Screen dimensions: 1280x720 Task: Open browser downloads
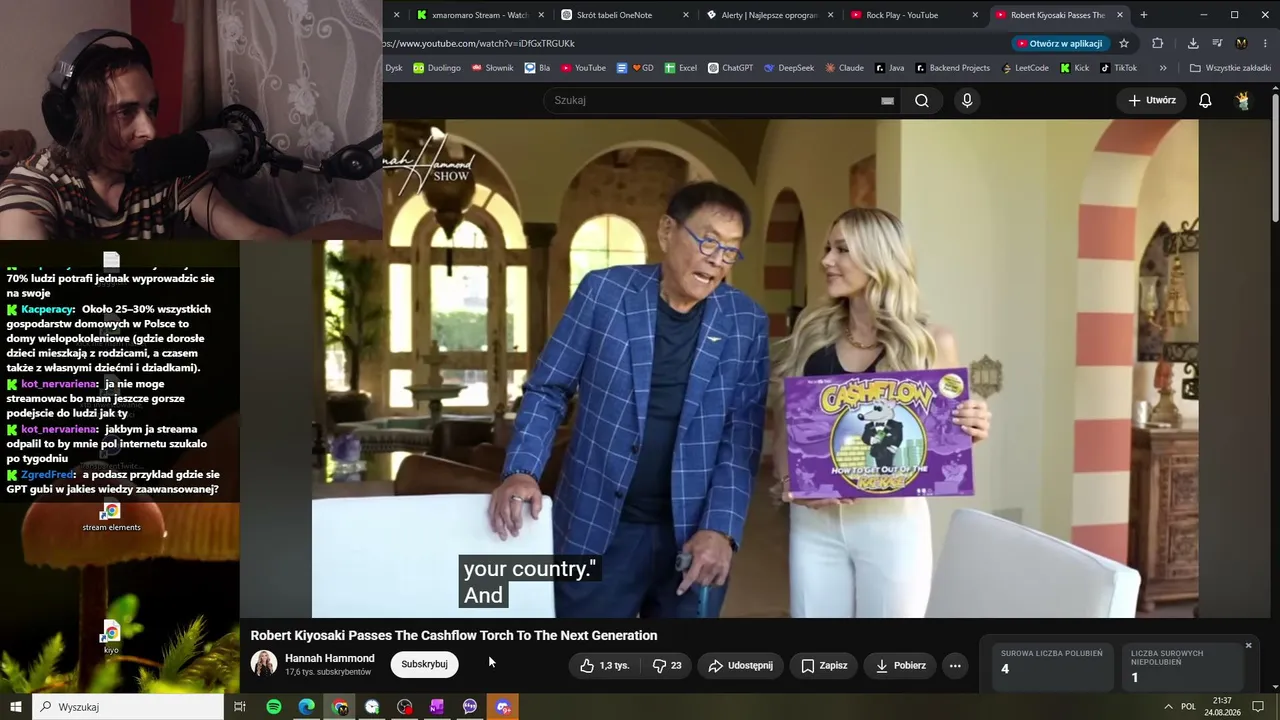(1193, 43)
